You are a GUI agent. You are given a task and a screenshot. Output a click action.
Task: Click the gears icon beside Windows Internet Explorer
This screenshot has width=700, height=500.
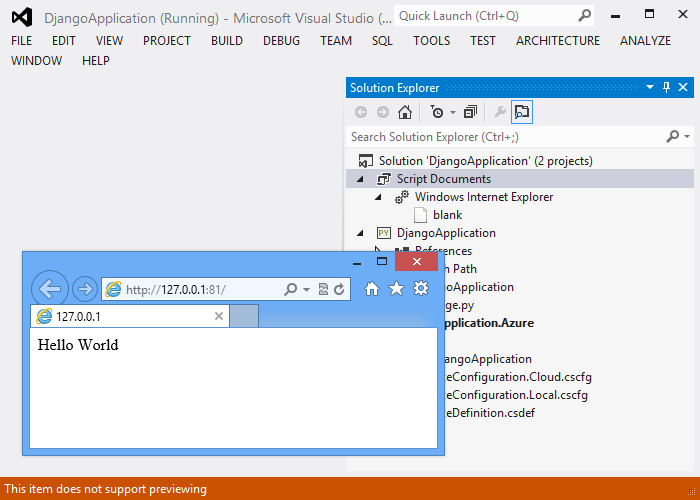pos(402,197)
